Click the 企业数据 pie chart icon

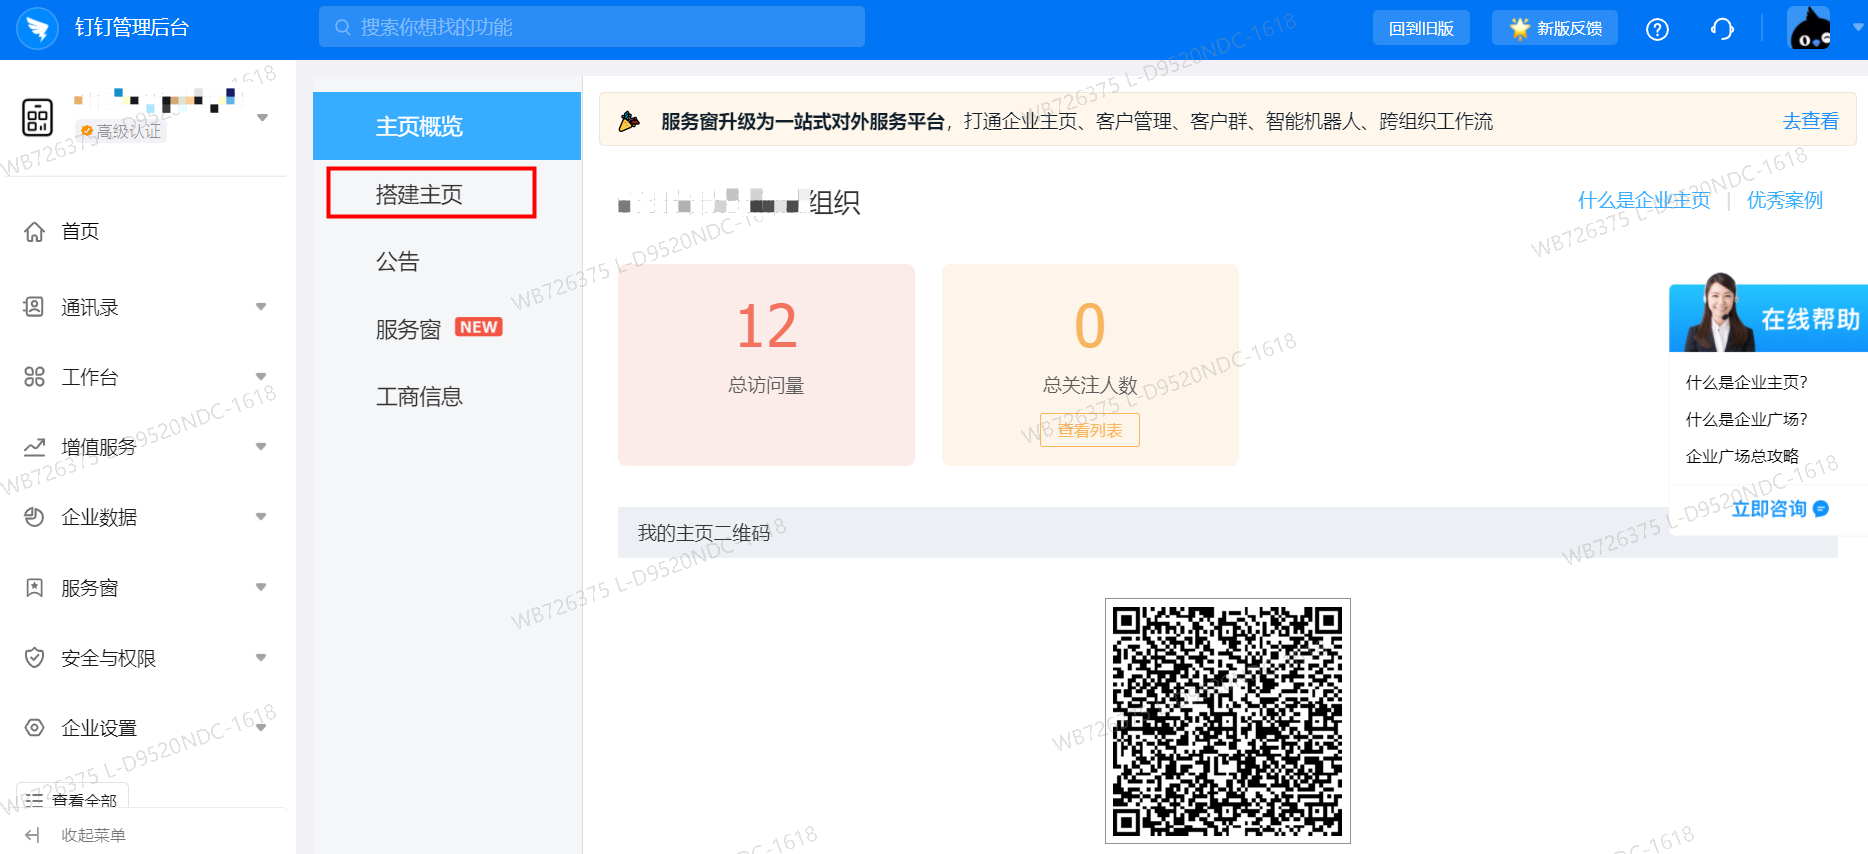(34, 517)
